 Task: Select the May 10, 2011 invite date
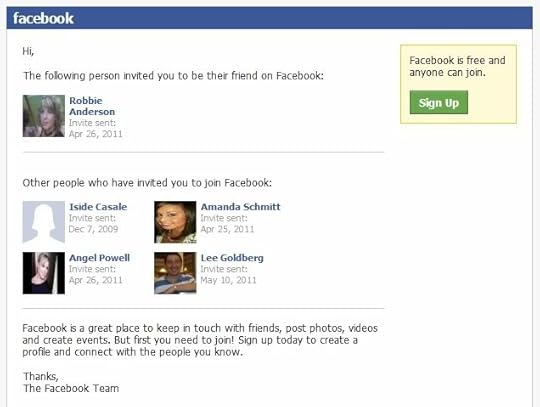[228, 280]
